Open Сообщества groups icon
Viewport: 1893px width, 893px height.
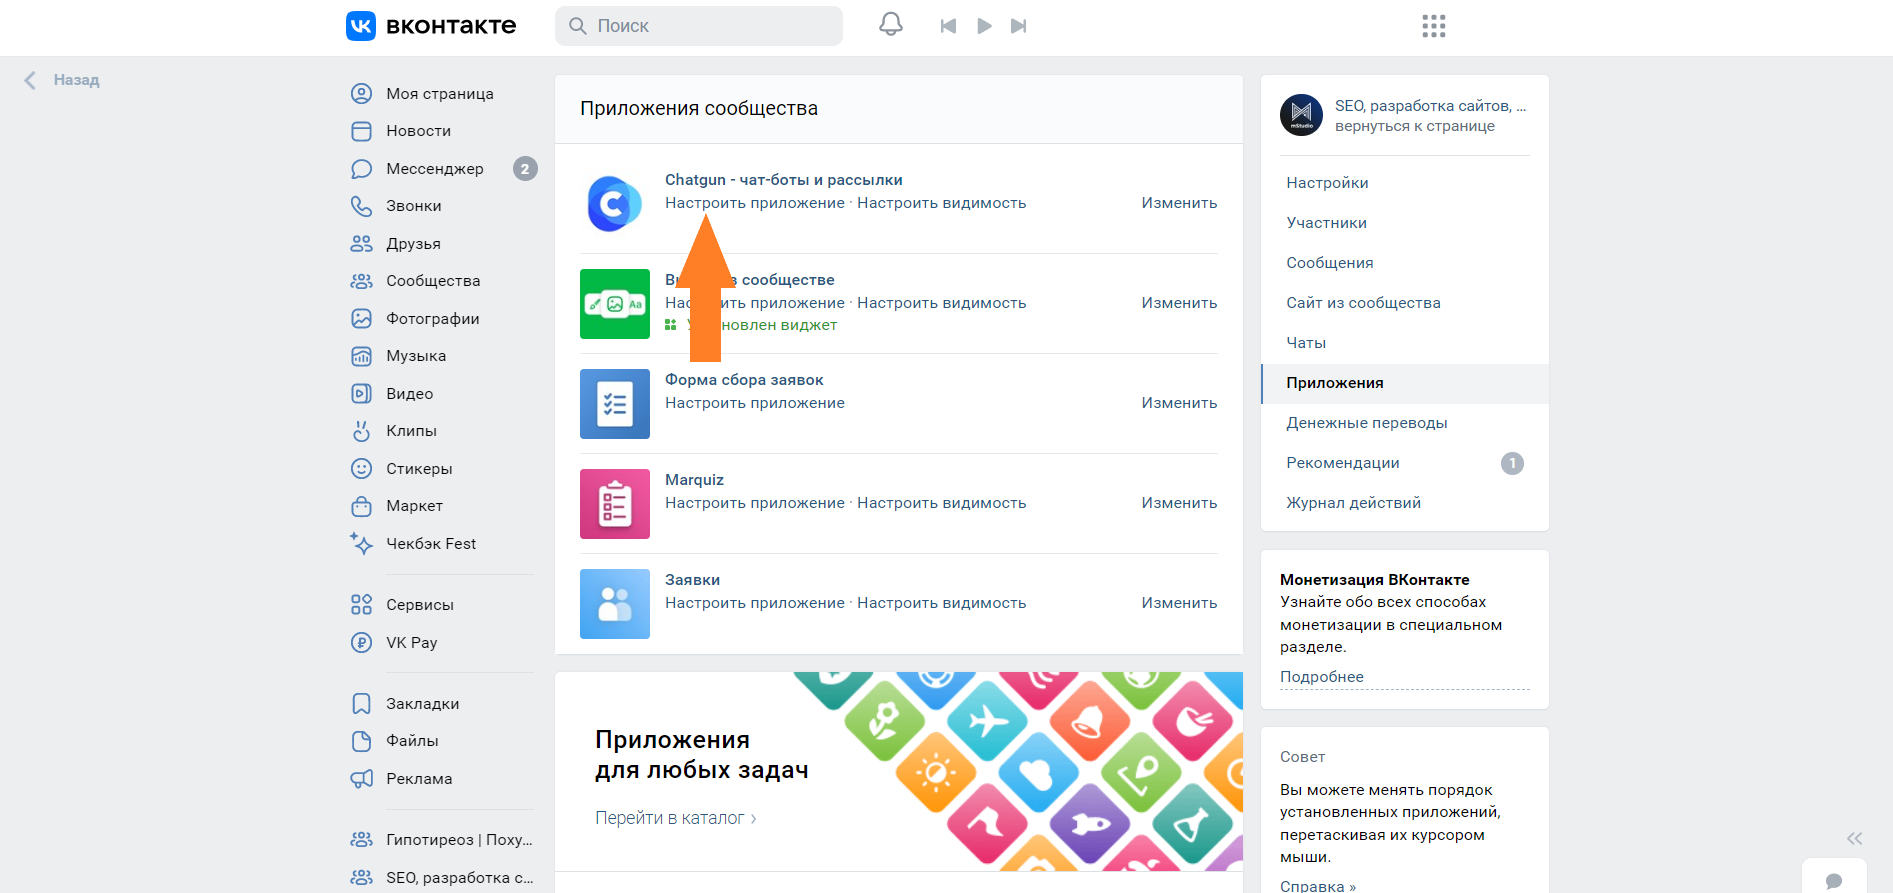pos(361,281)
